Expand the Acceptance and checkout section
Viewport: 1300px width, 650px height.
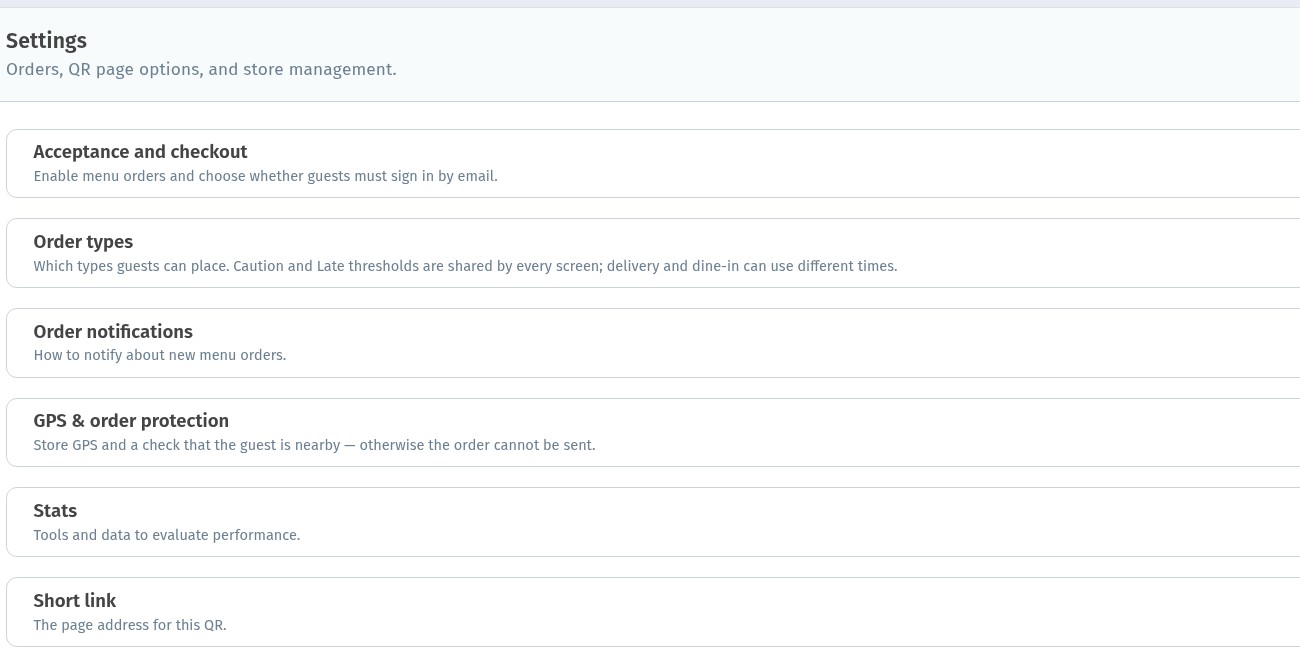click(x=653, y=163)
